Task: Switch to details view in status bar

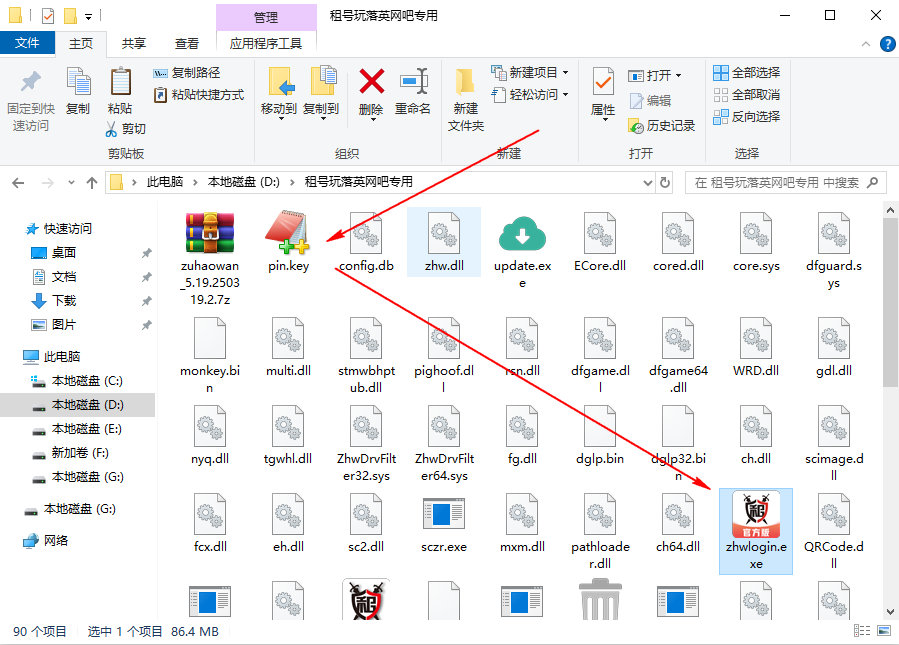Action: (x=862, y=631)
